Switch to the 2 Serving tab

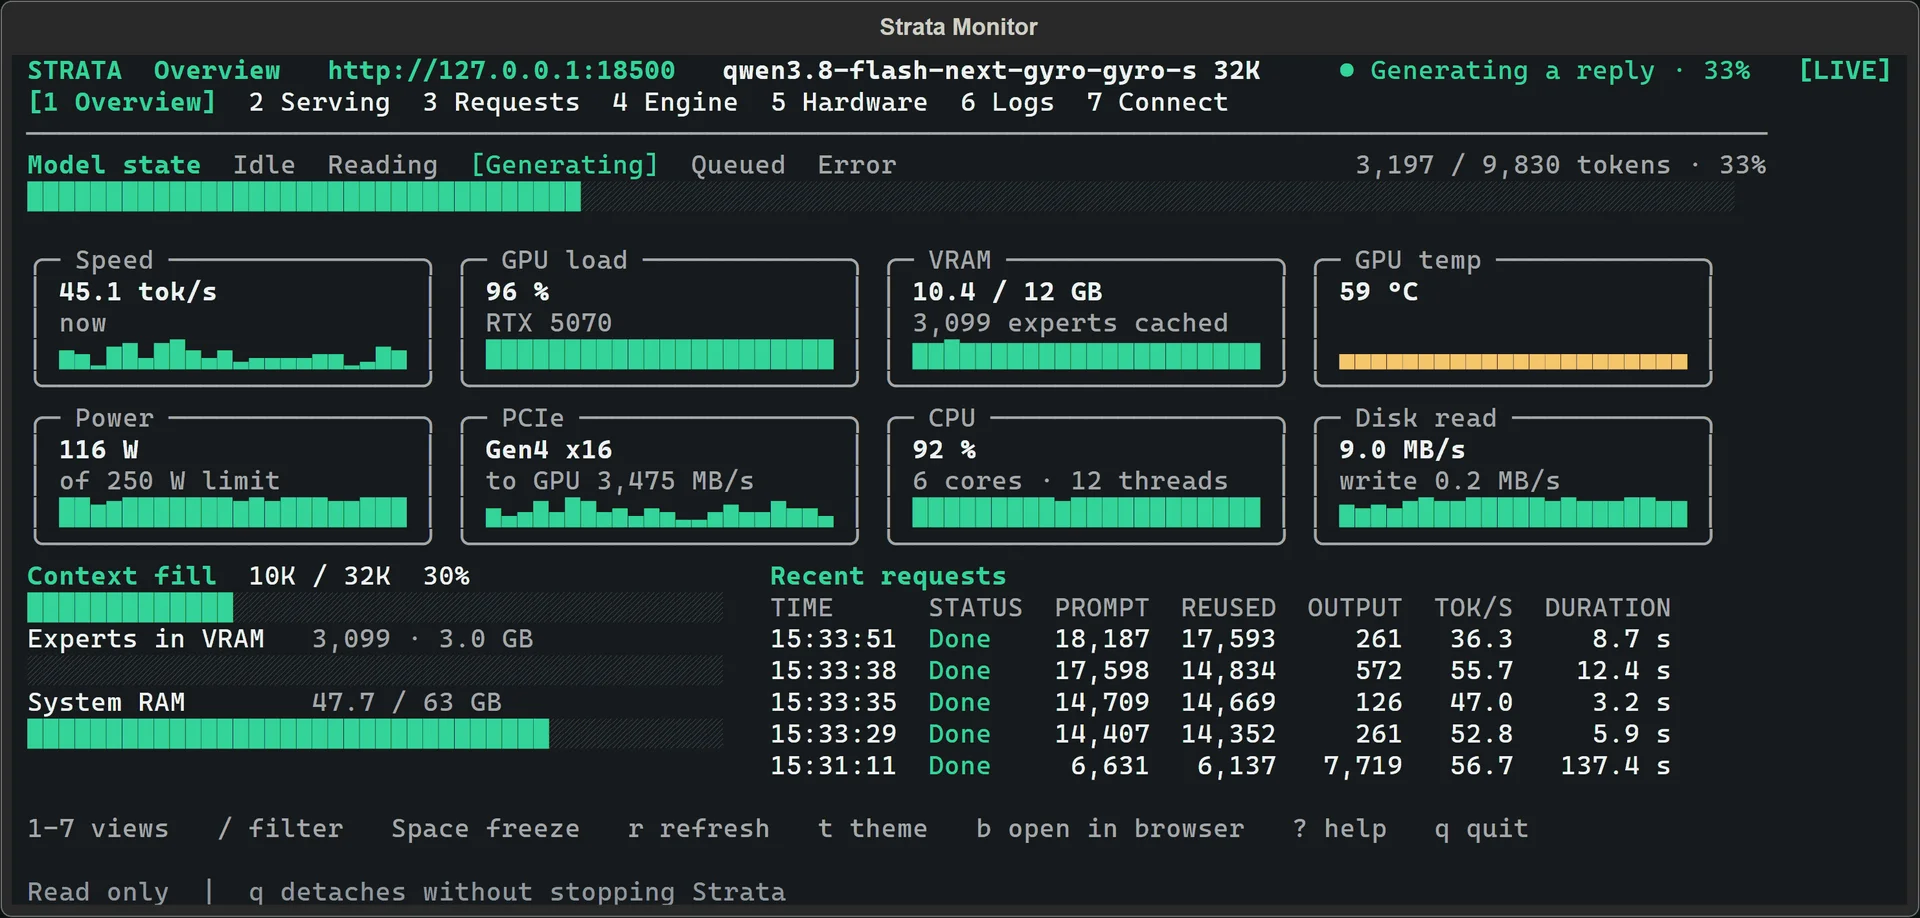point(319,102)
